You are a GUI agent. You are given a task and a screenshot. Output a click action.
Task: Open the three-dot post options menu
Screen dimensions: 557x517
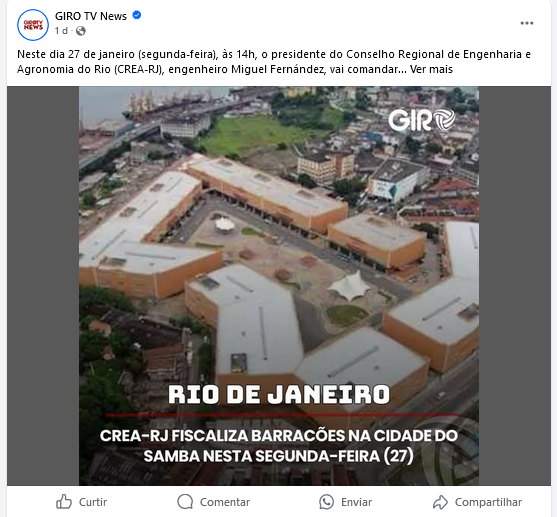[x=526, y=23]
